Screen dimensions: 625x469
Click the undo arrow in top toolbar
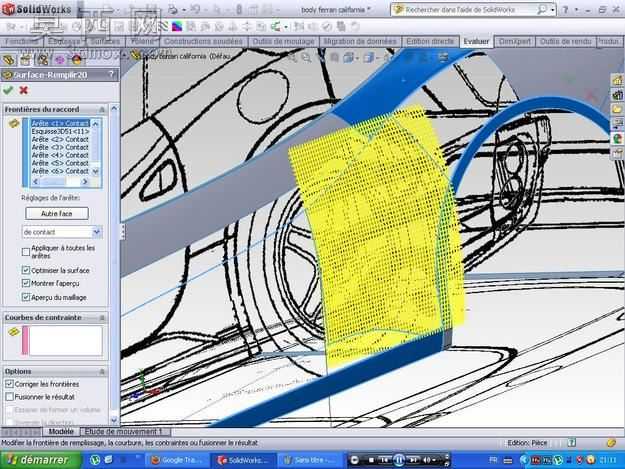tap(195, 10)
